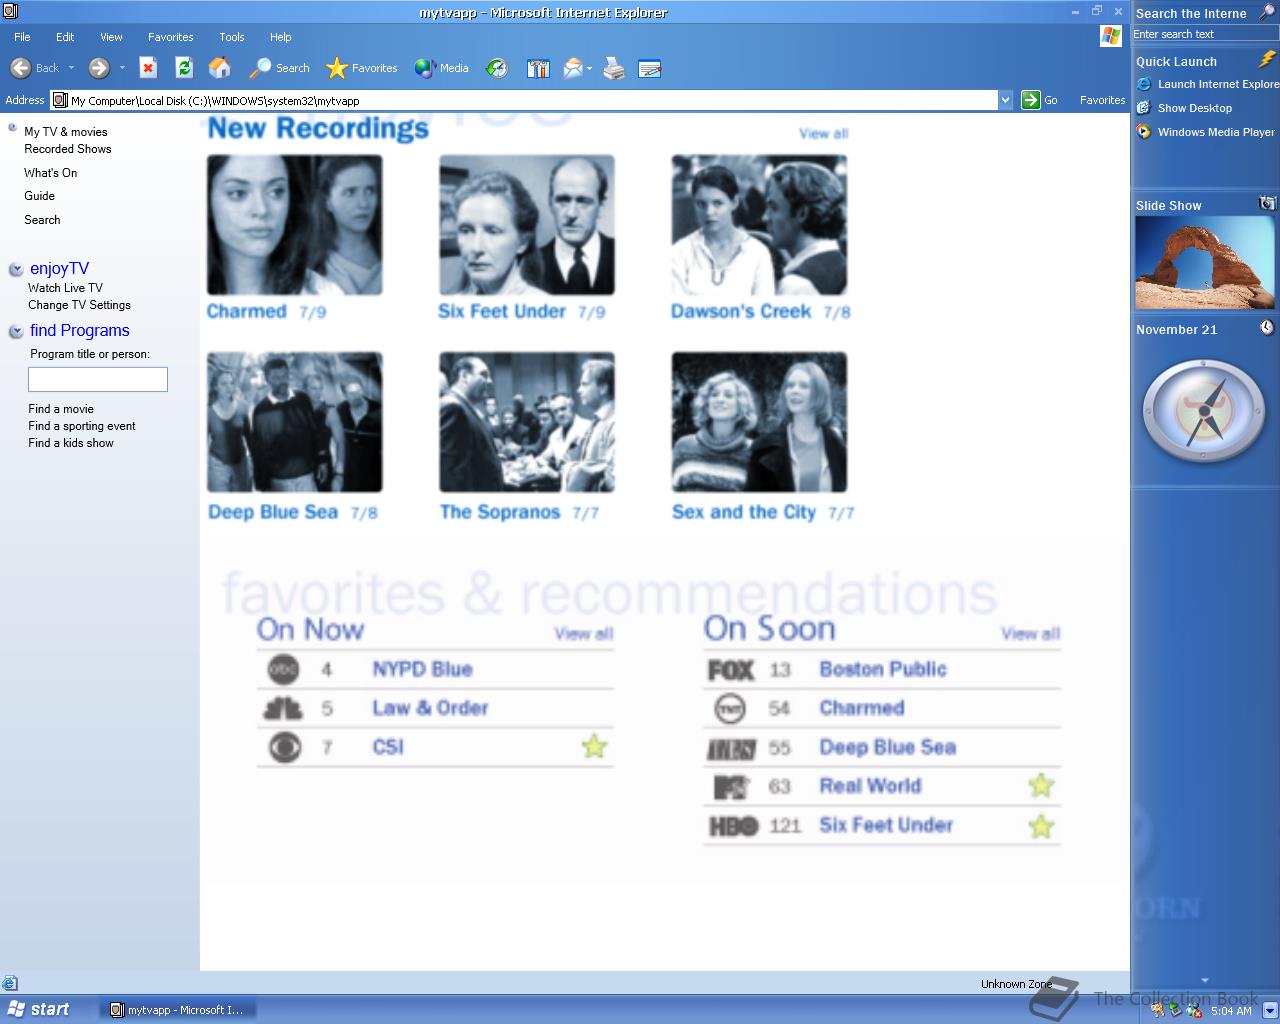Select Boston Public in On Soon

point(883,669)
